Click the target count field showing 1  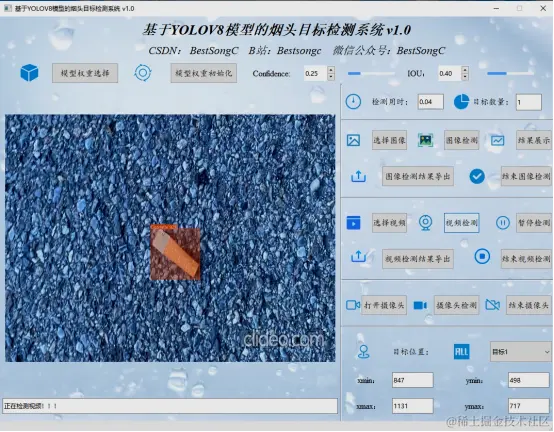pos(529,102)
